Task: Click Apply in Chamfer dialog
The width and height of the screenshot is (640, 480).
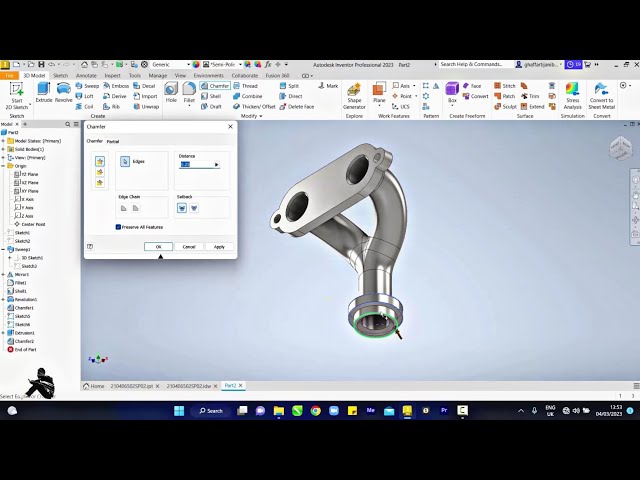Action: (x=219, y=247)
